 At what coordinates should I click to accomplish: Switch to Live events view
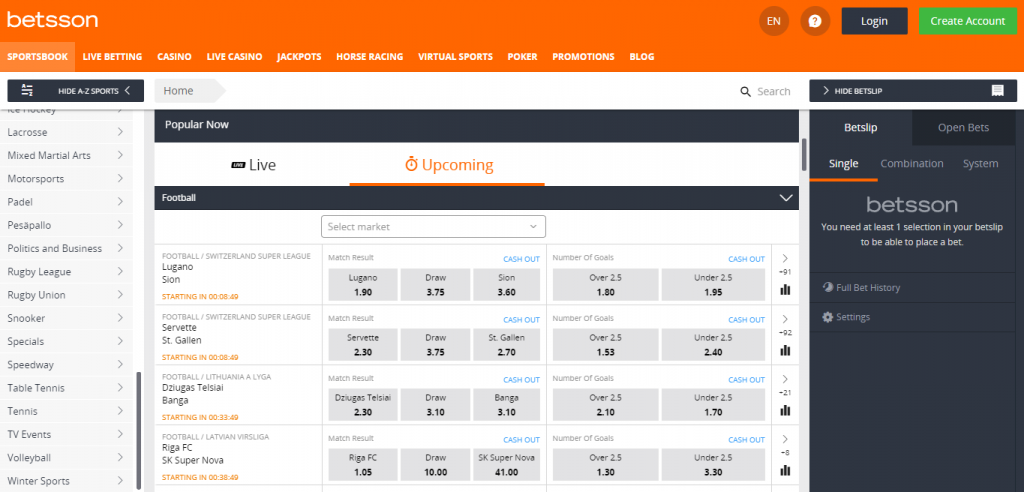point(253,164)
